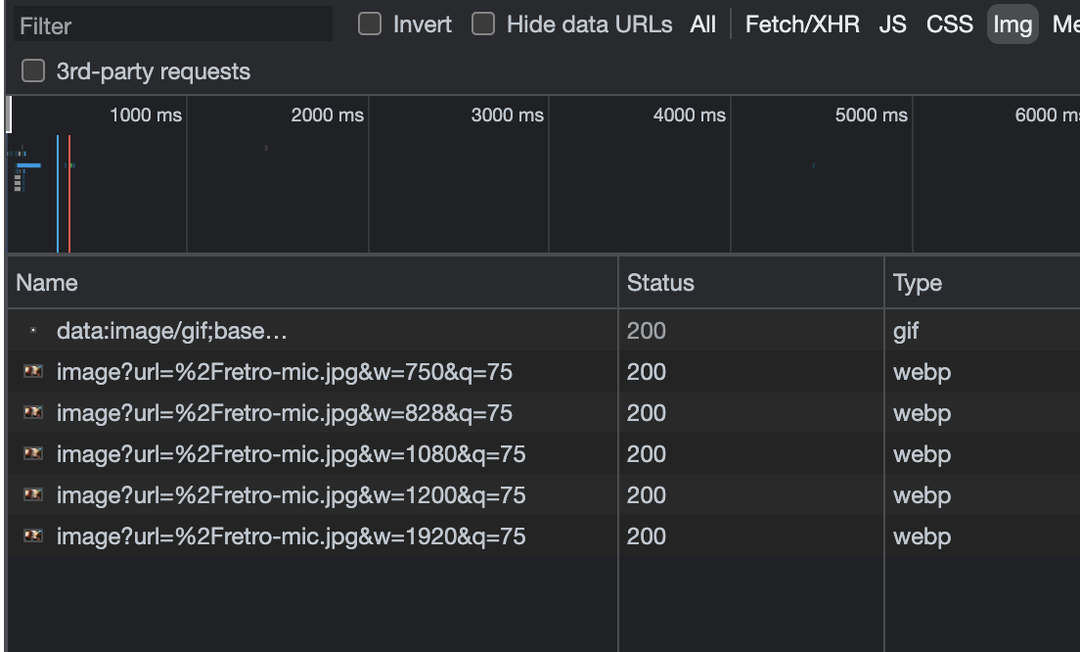Enable the Invert filter checkbox
This screenshot has width=1080, height=652.
tap(369, 23)
